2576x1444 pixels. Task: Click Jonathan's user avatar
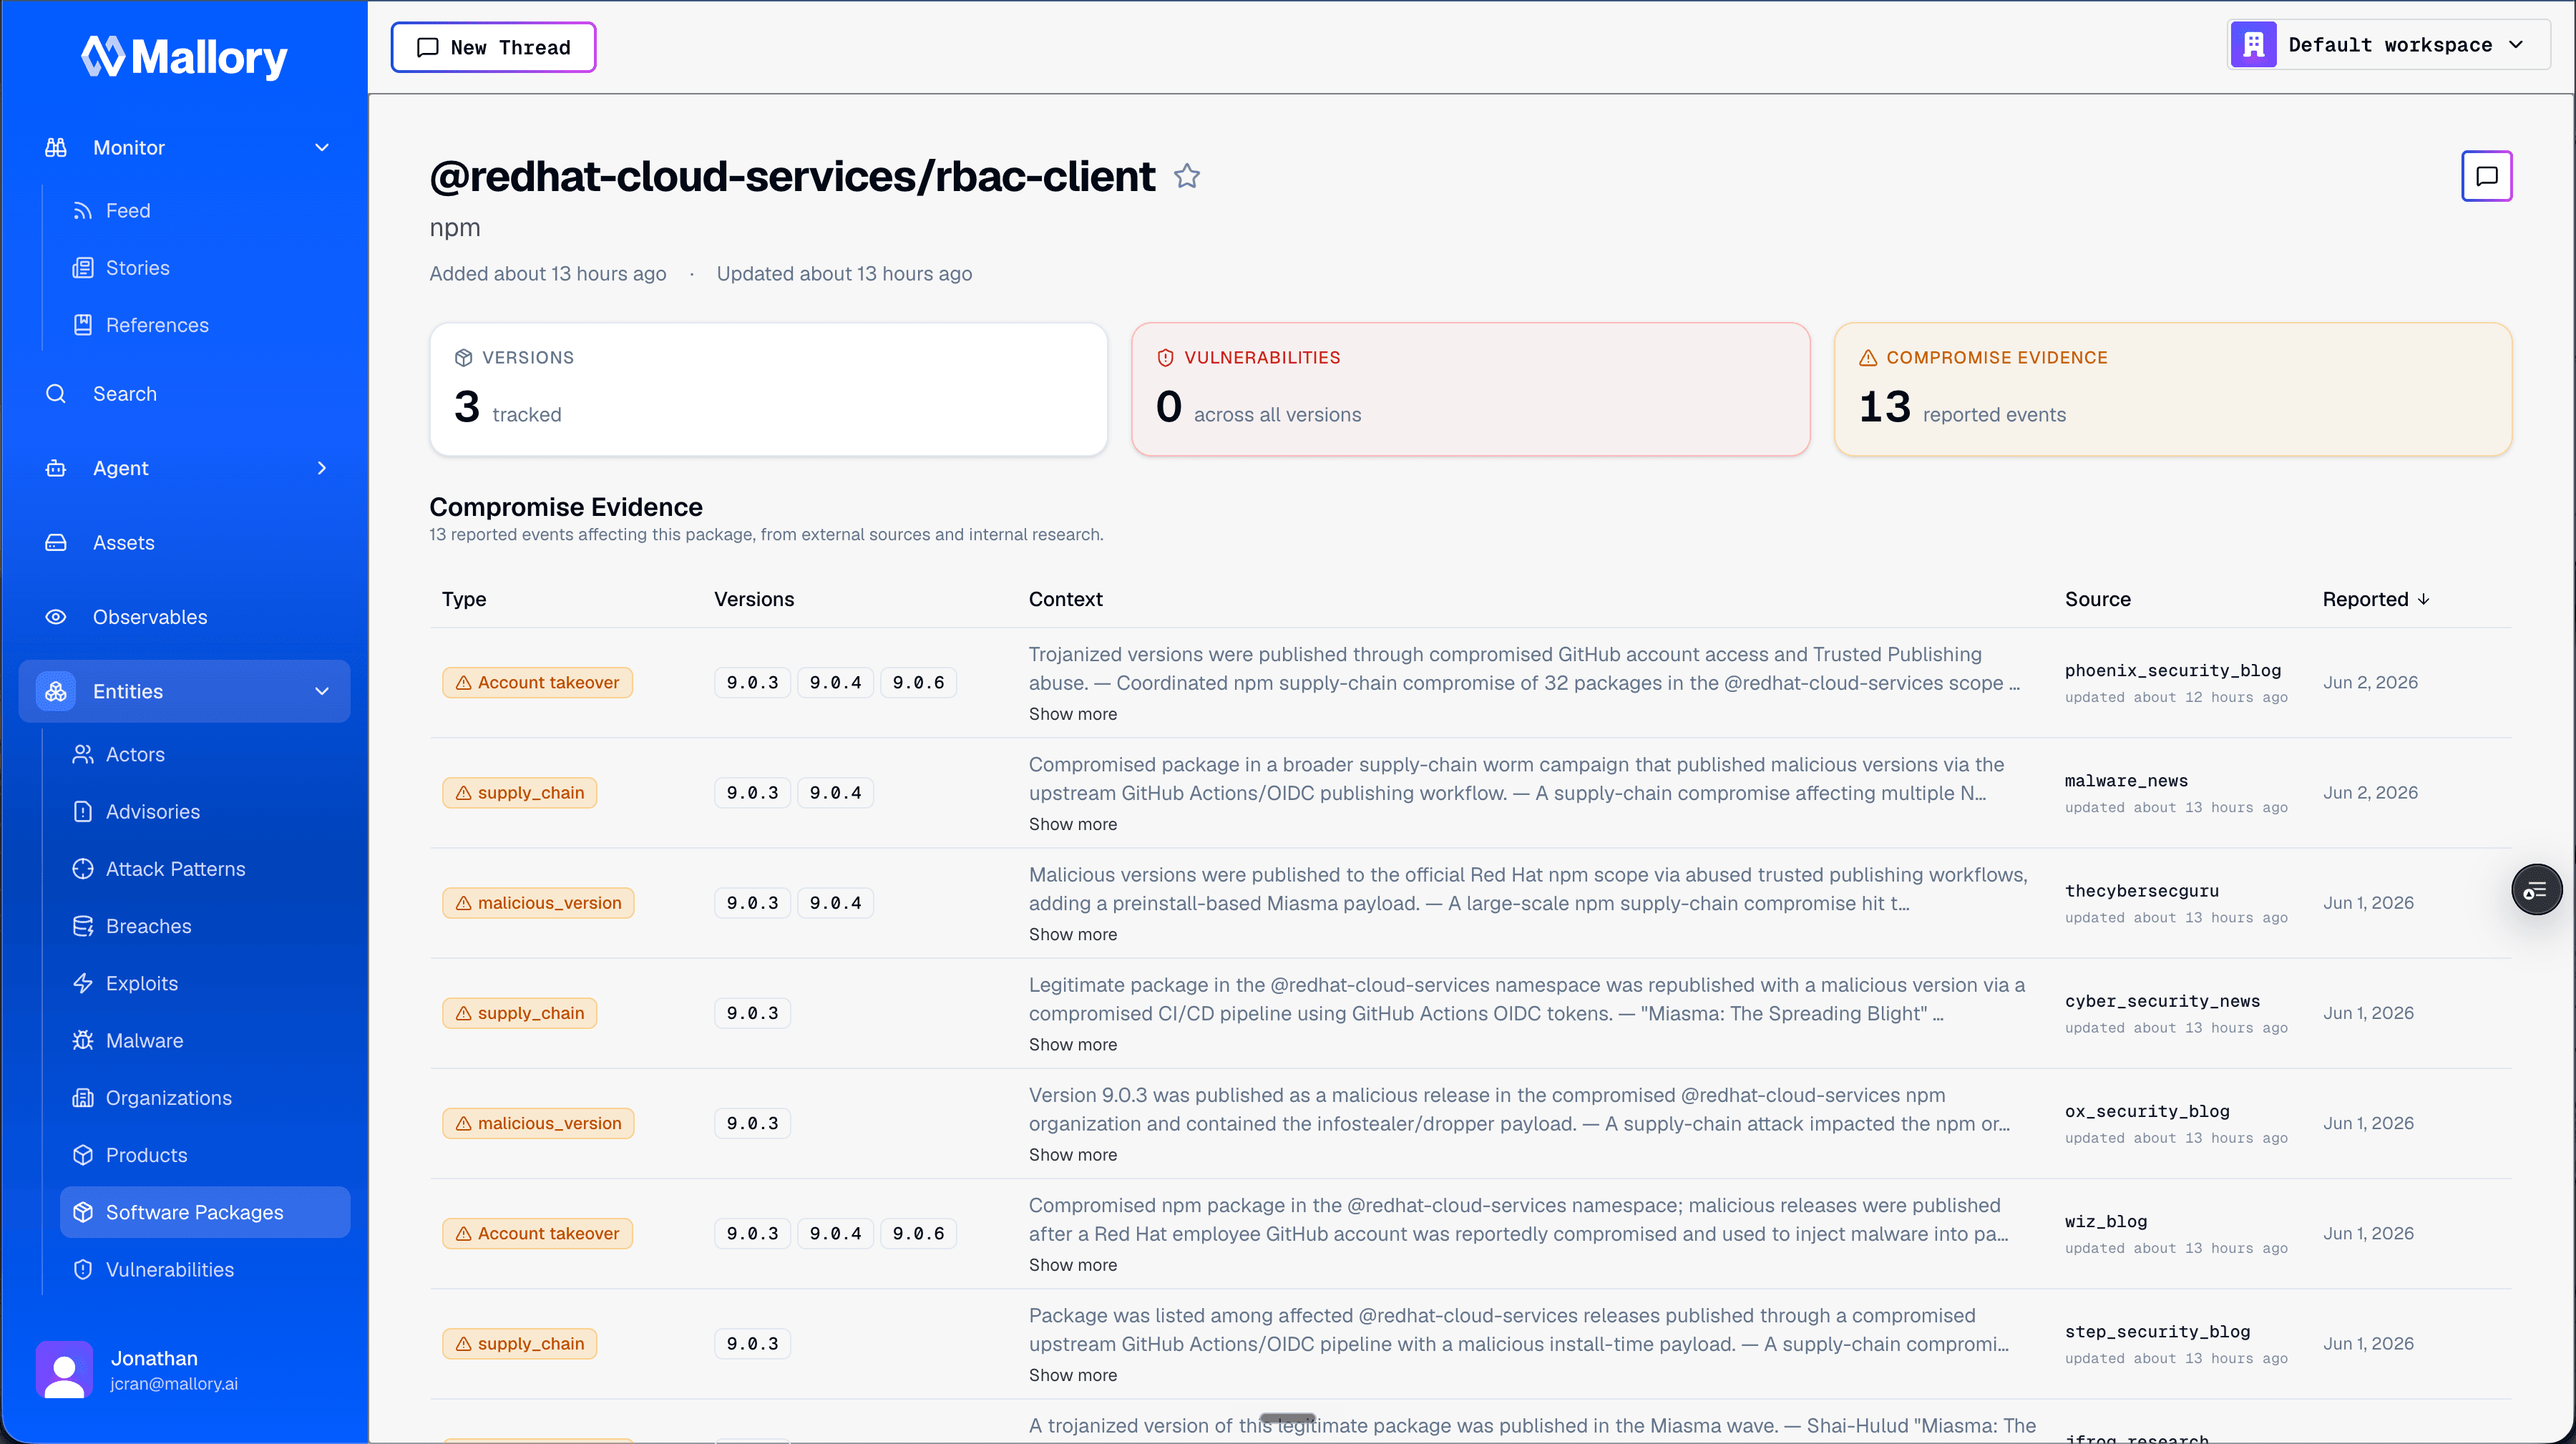[x=64, y=1369]
